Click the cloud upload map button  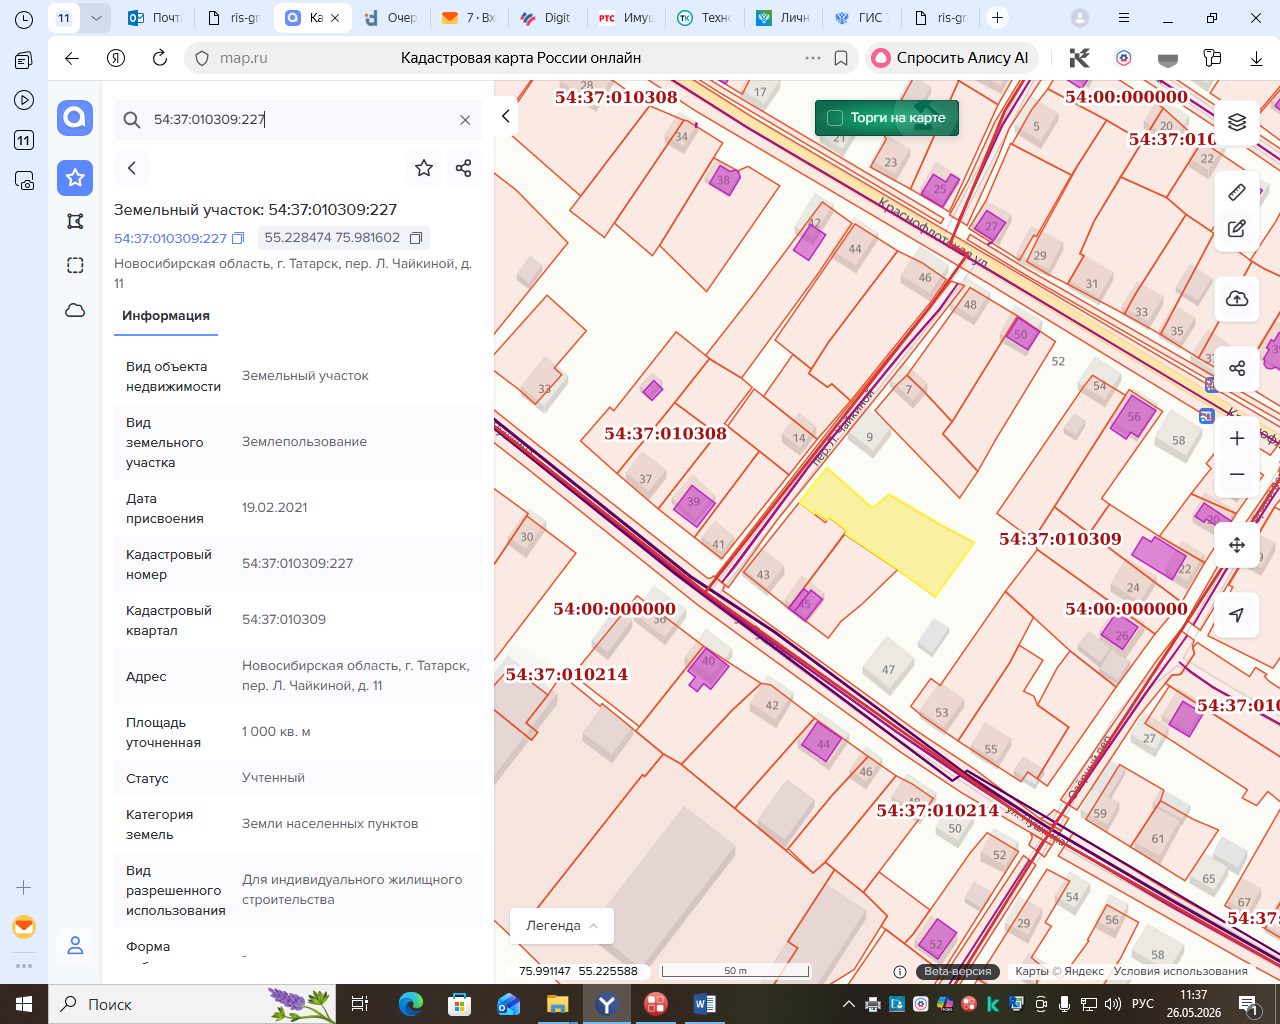(x=1237, y=299)
